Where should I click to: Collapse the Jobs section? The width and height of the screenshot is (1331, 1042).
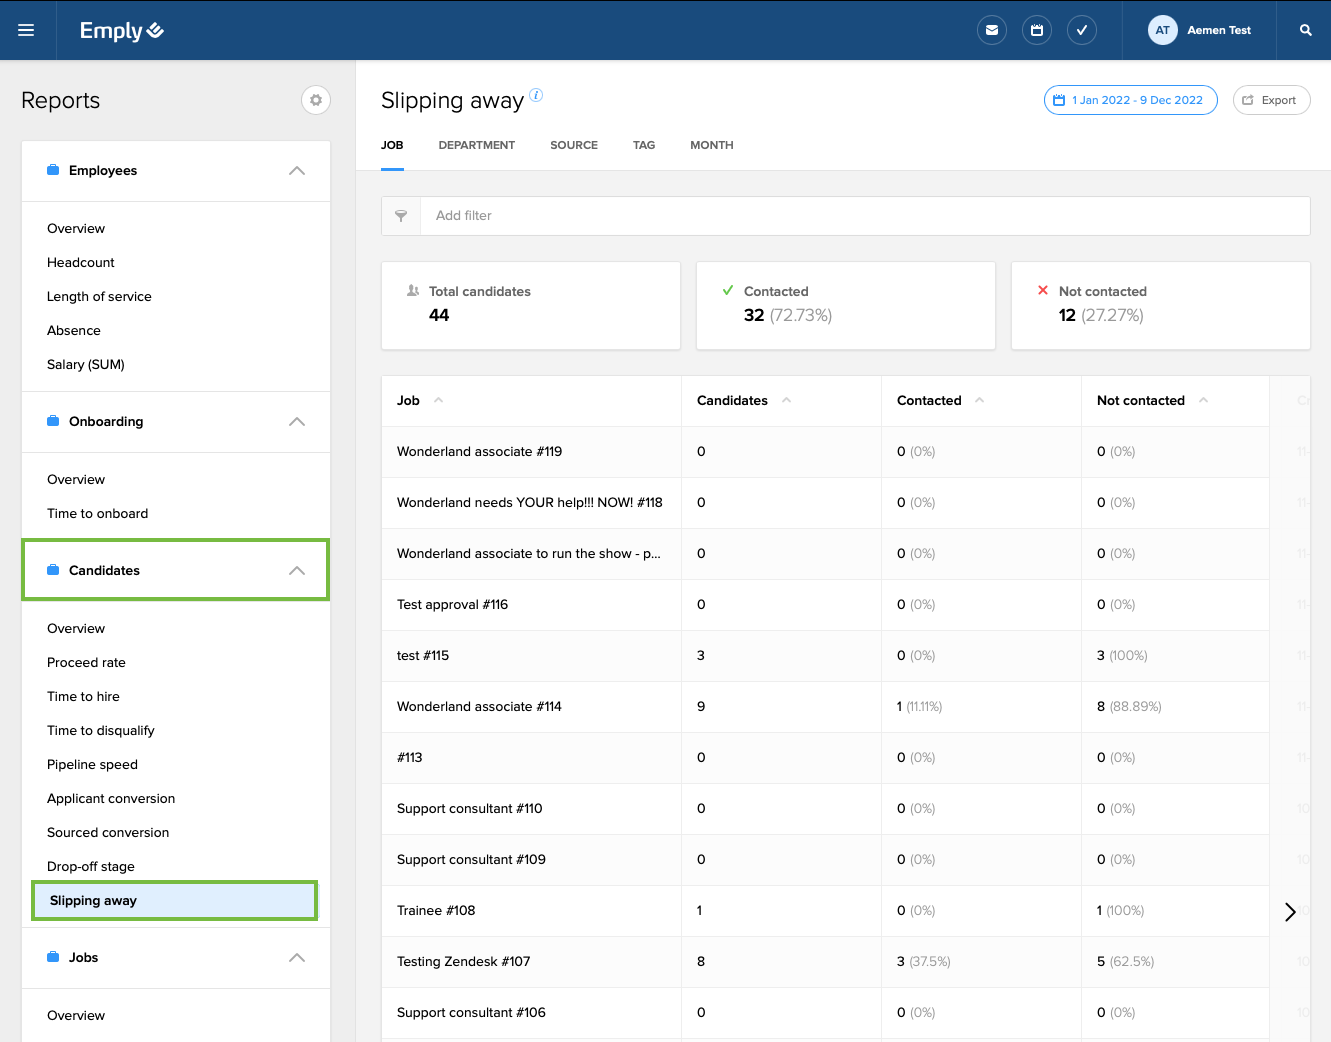pyautogui.click(x=297, y=958)
